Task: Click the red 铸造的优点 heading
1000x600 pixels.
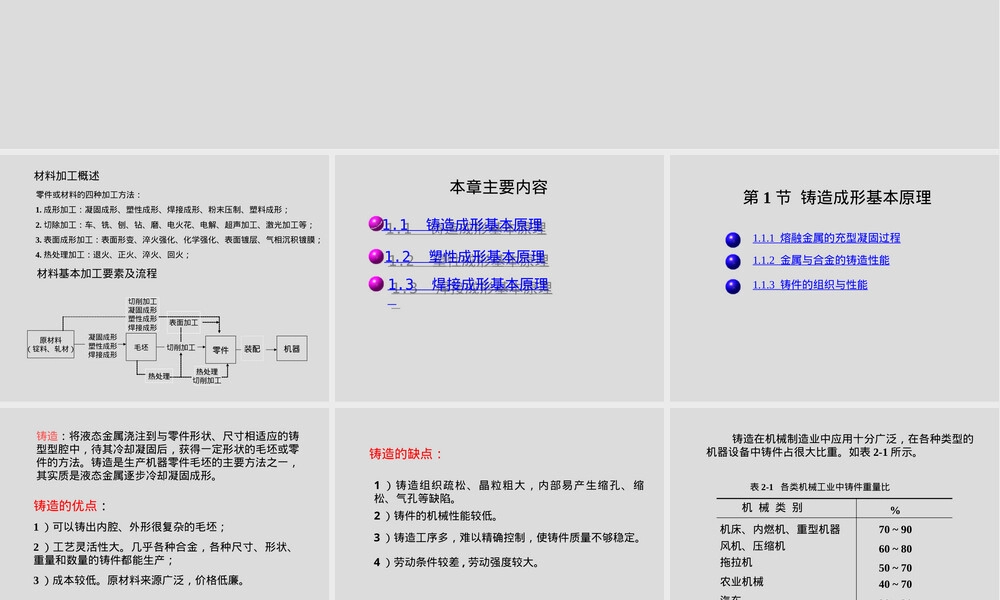Action: pyautogui.click(x=66, y=506)
